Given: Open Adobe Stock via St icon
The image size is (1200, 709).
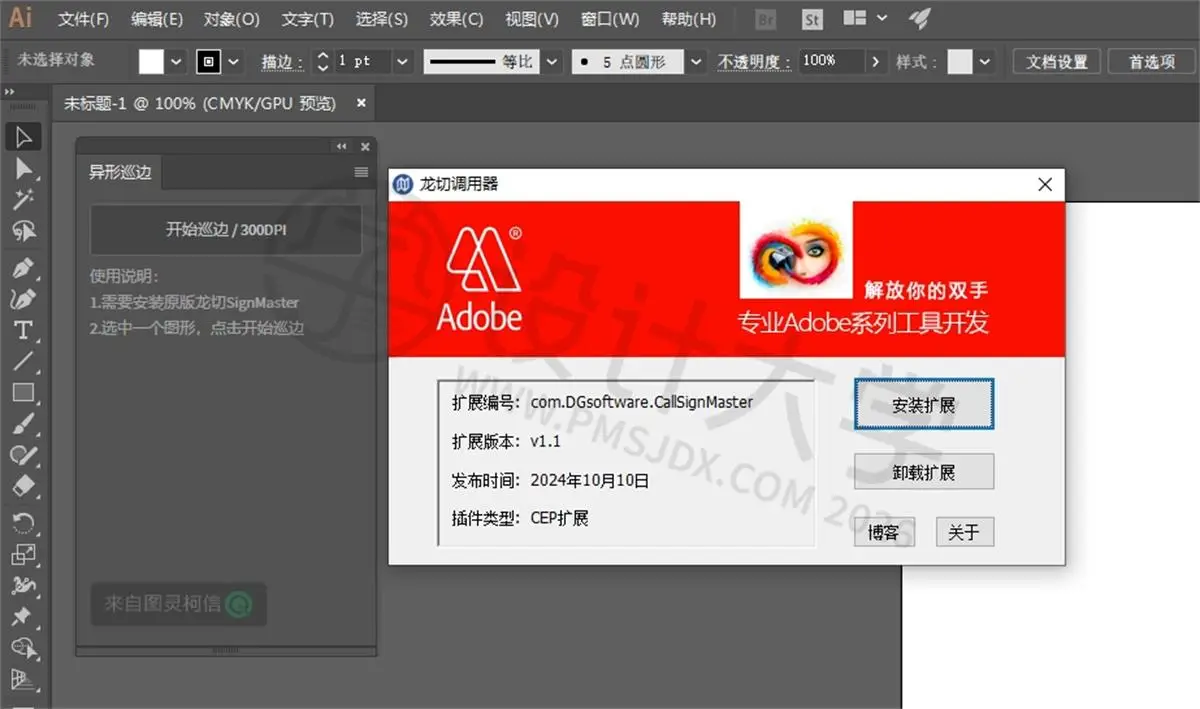Looking at the screenshot, I should point(812,19).
